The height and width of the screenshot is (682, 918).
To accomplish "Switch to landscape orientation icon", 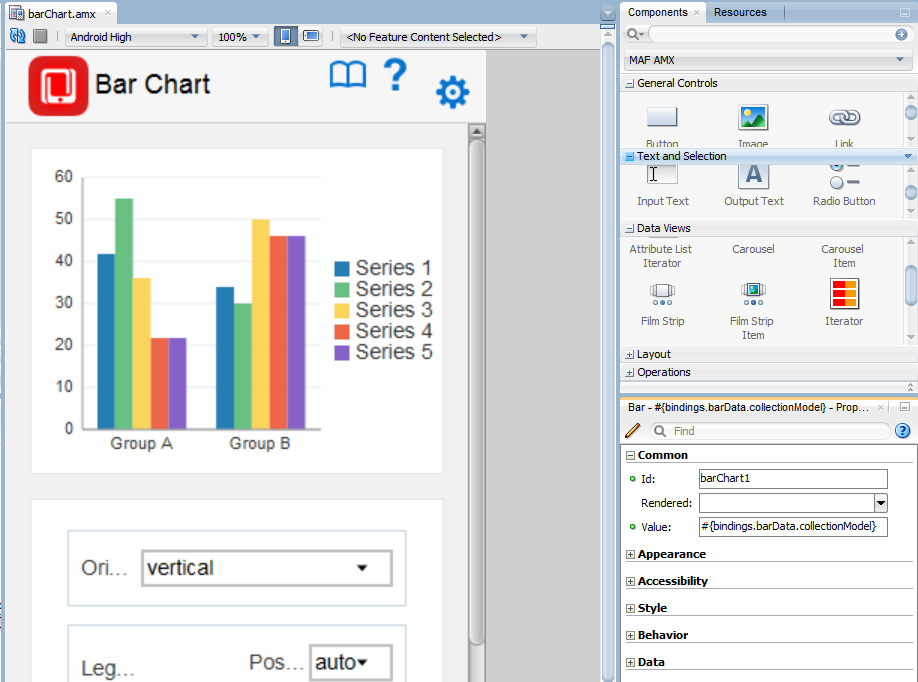I will 311,36.
